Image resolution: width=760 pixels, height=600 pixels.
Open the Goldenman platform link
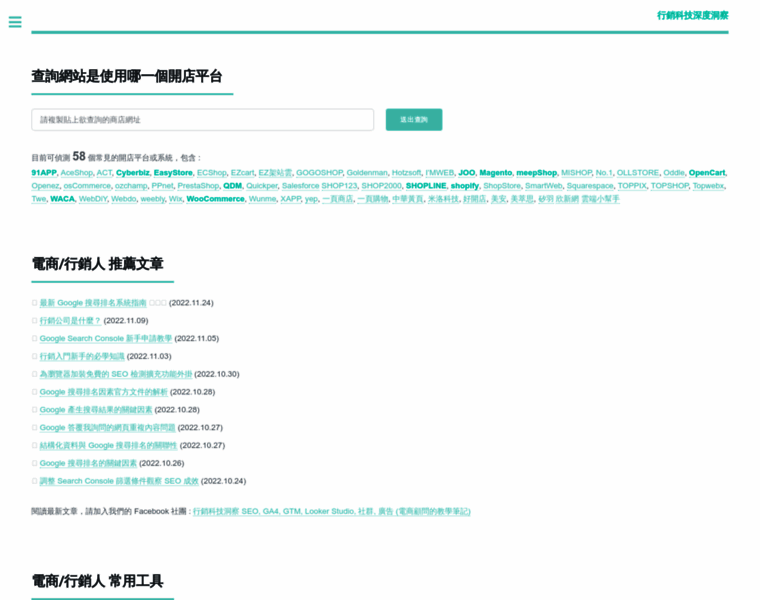tap(367, 173)
